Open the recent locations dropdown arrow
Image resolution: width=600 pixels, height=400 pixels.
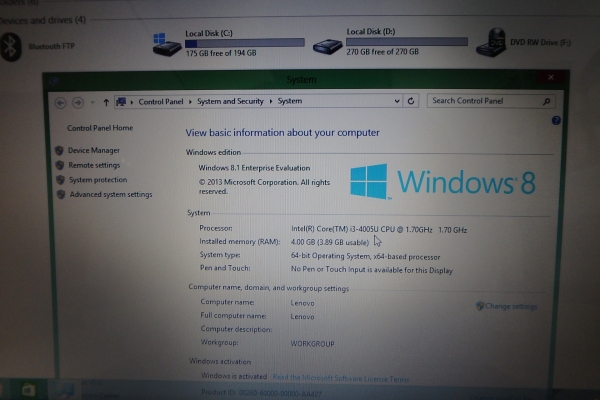92,103
